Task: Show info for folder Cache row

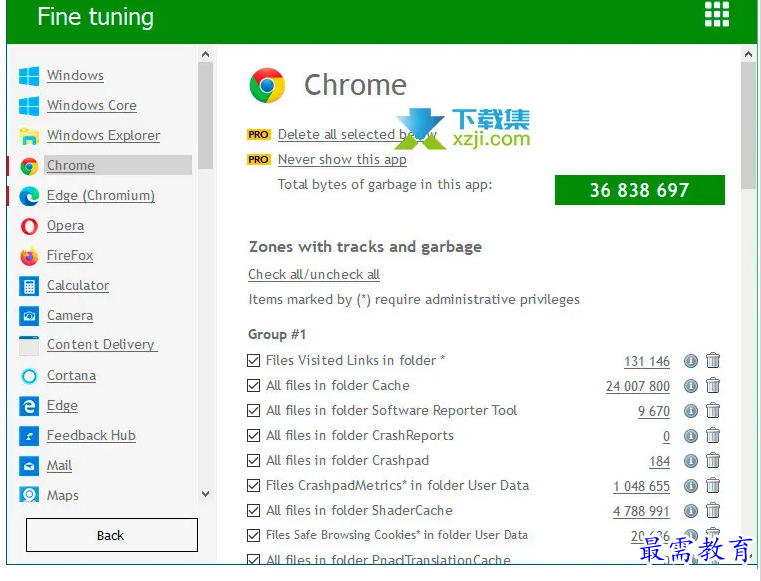Action: point(691,386)
